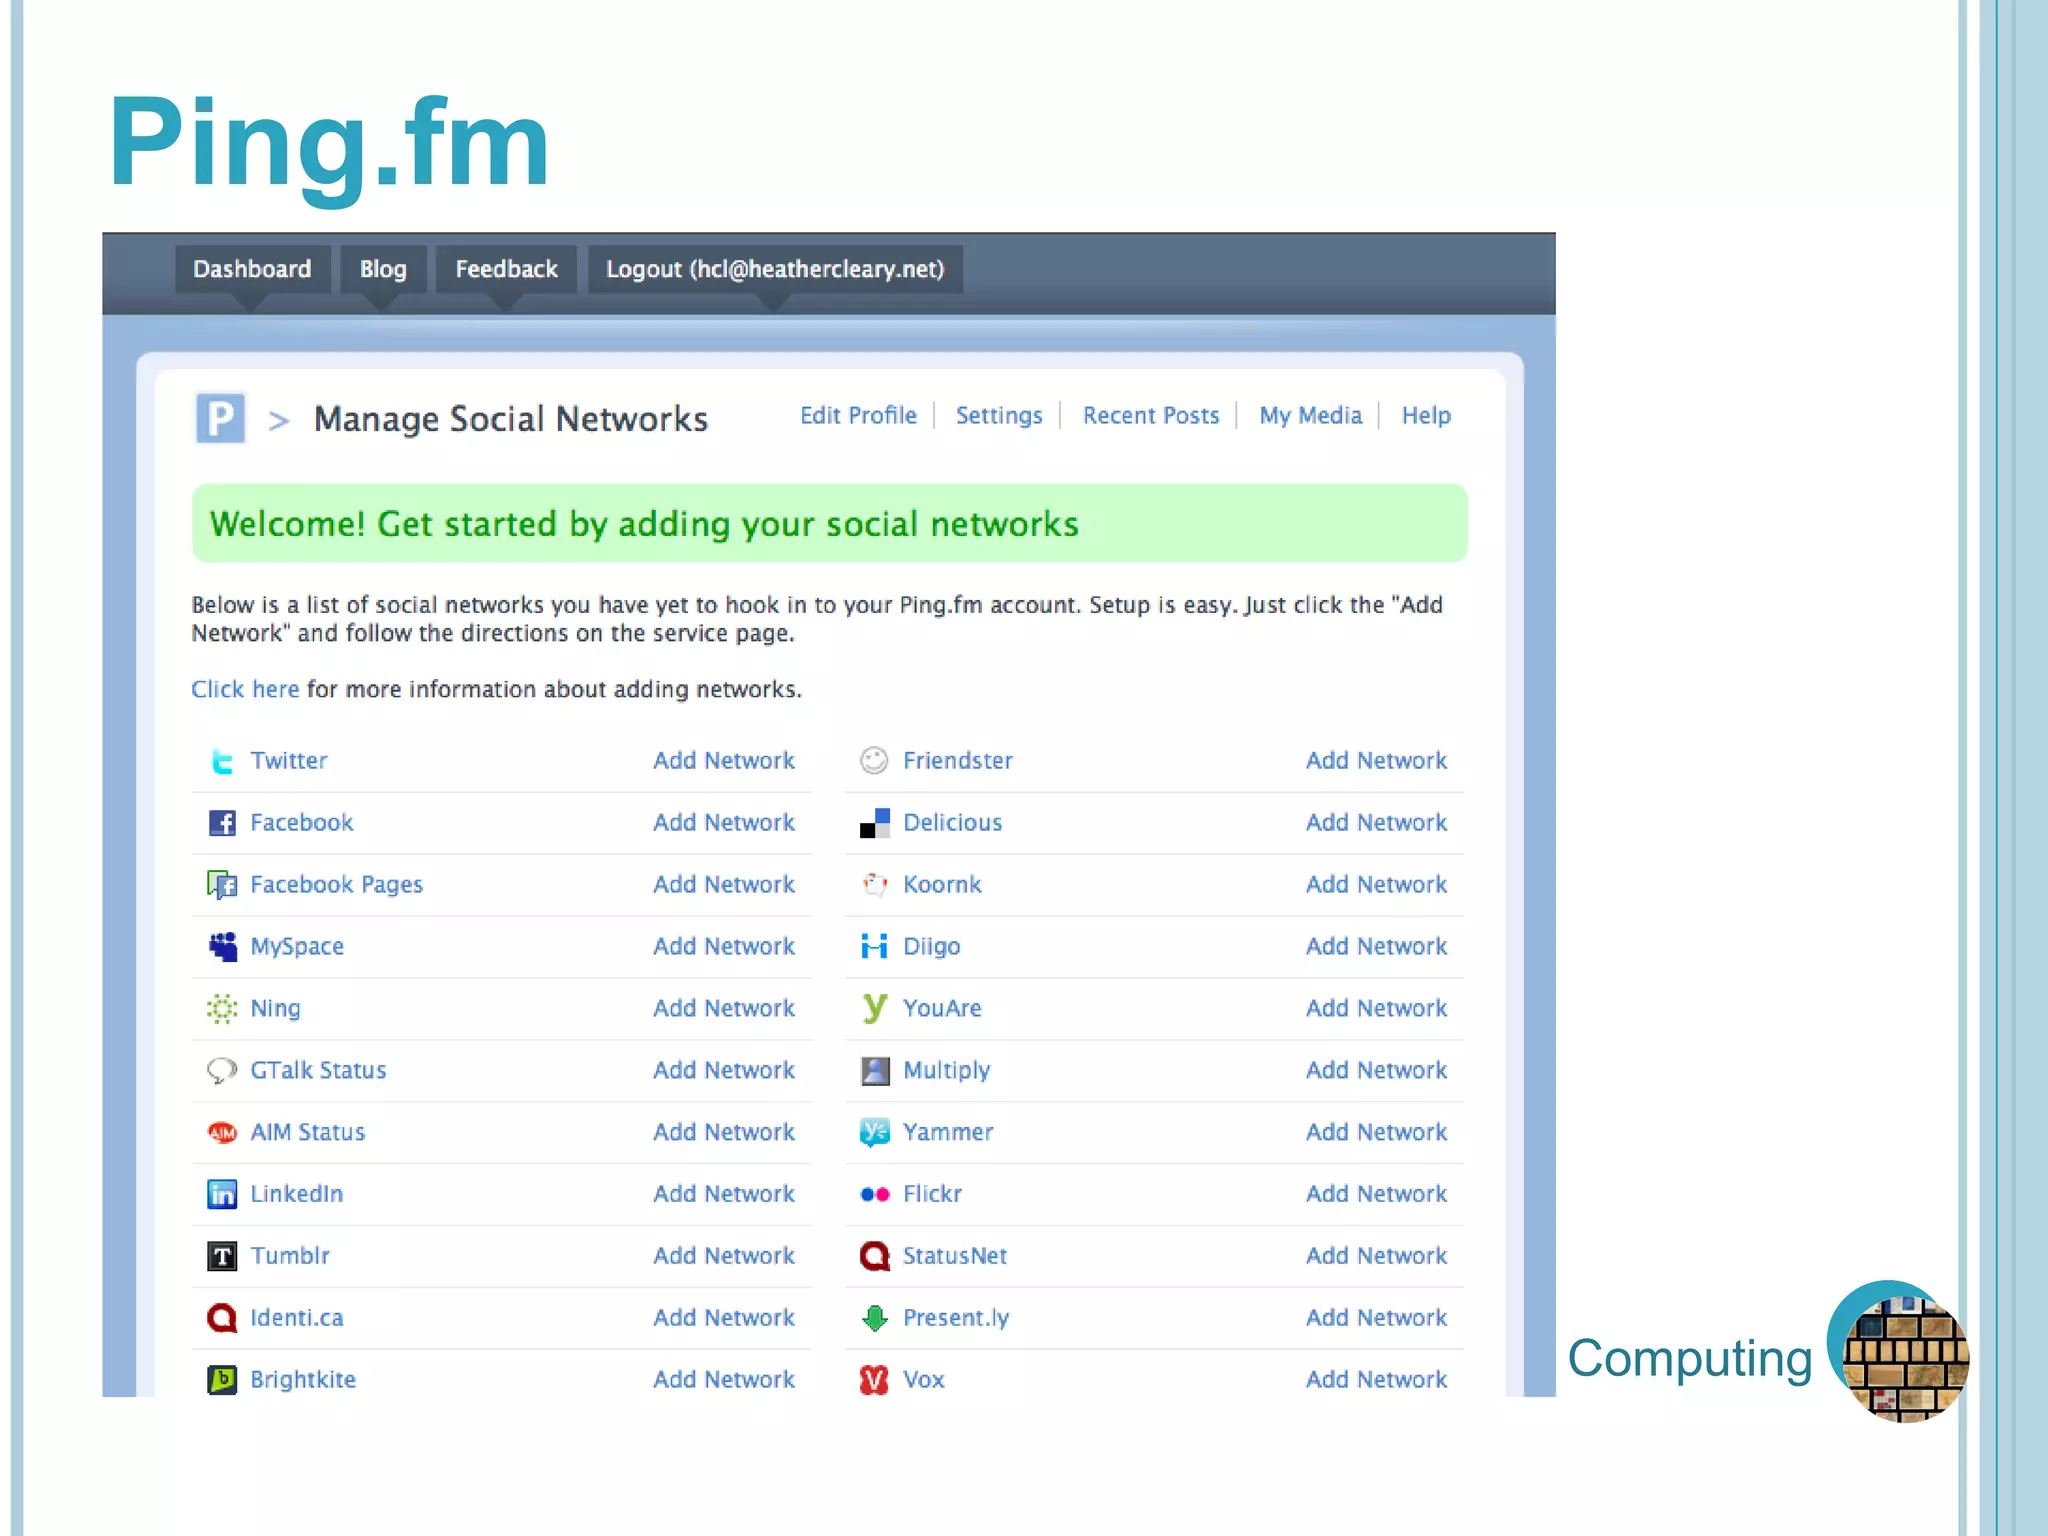Screen dimensions: 2048x1536
Task: Click the Facebook f icon
Action: (x=222, y=823)
